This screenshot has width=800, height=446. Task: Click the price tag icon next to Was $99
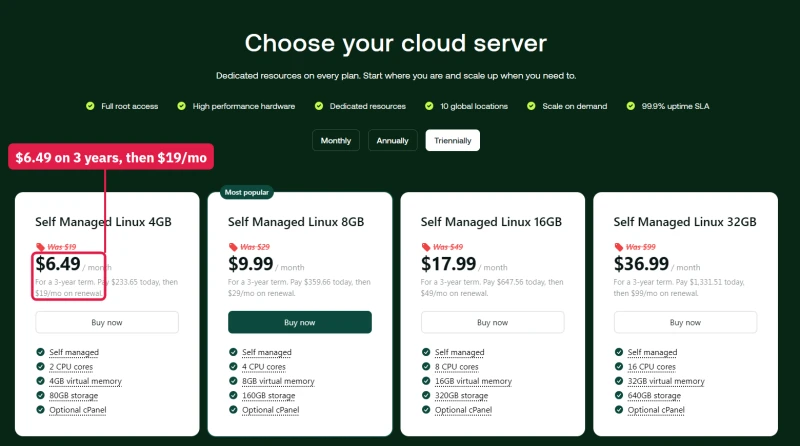point(619,247)
